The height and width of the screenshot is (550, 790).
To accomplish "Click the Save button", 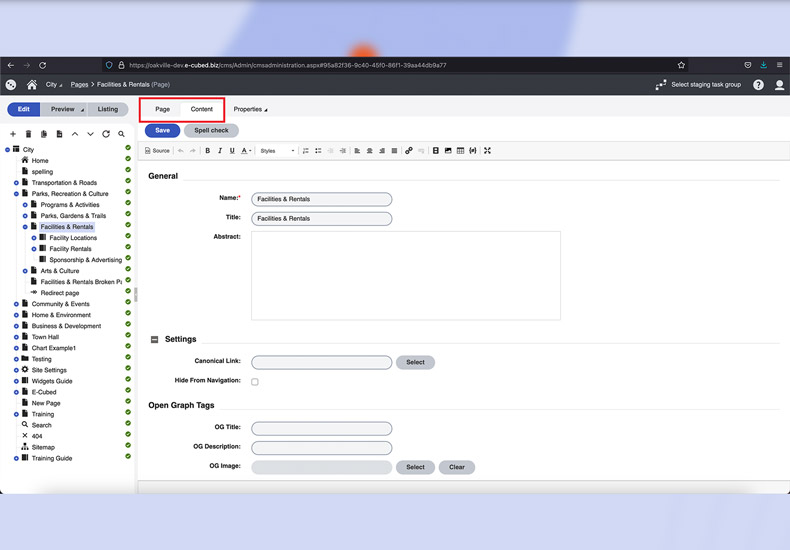I will (162, 130).
